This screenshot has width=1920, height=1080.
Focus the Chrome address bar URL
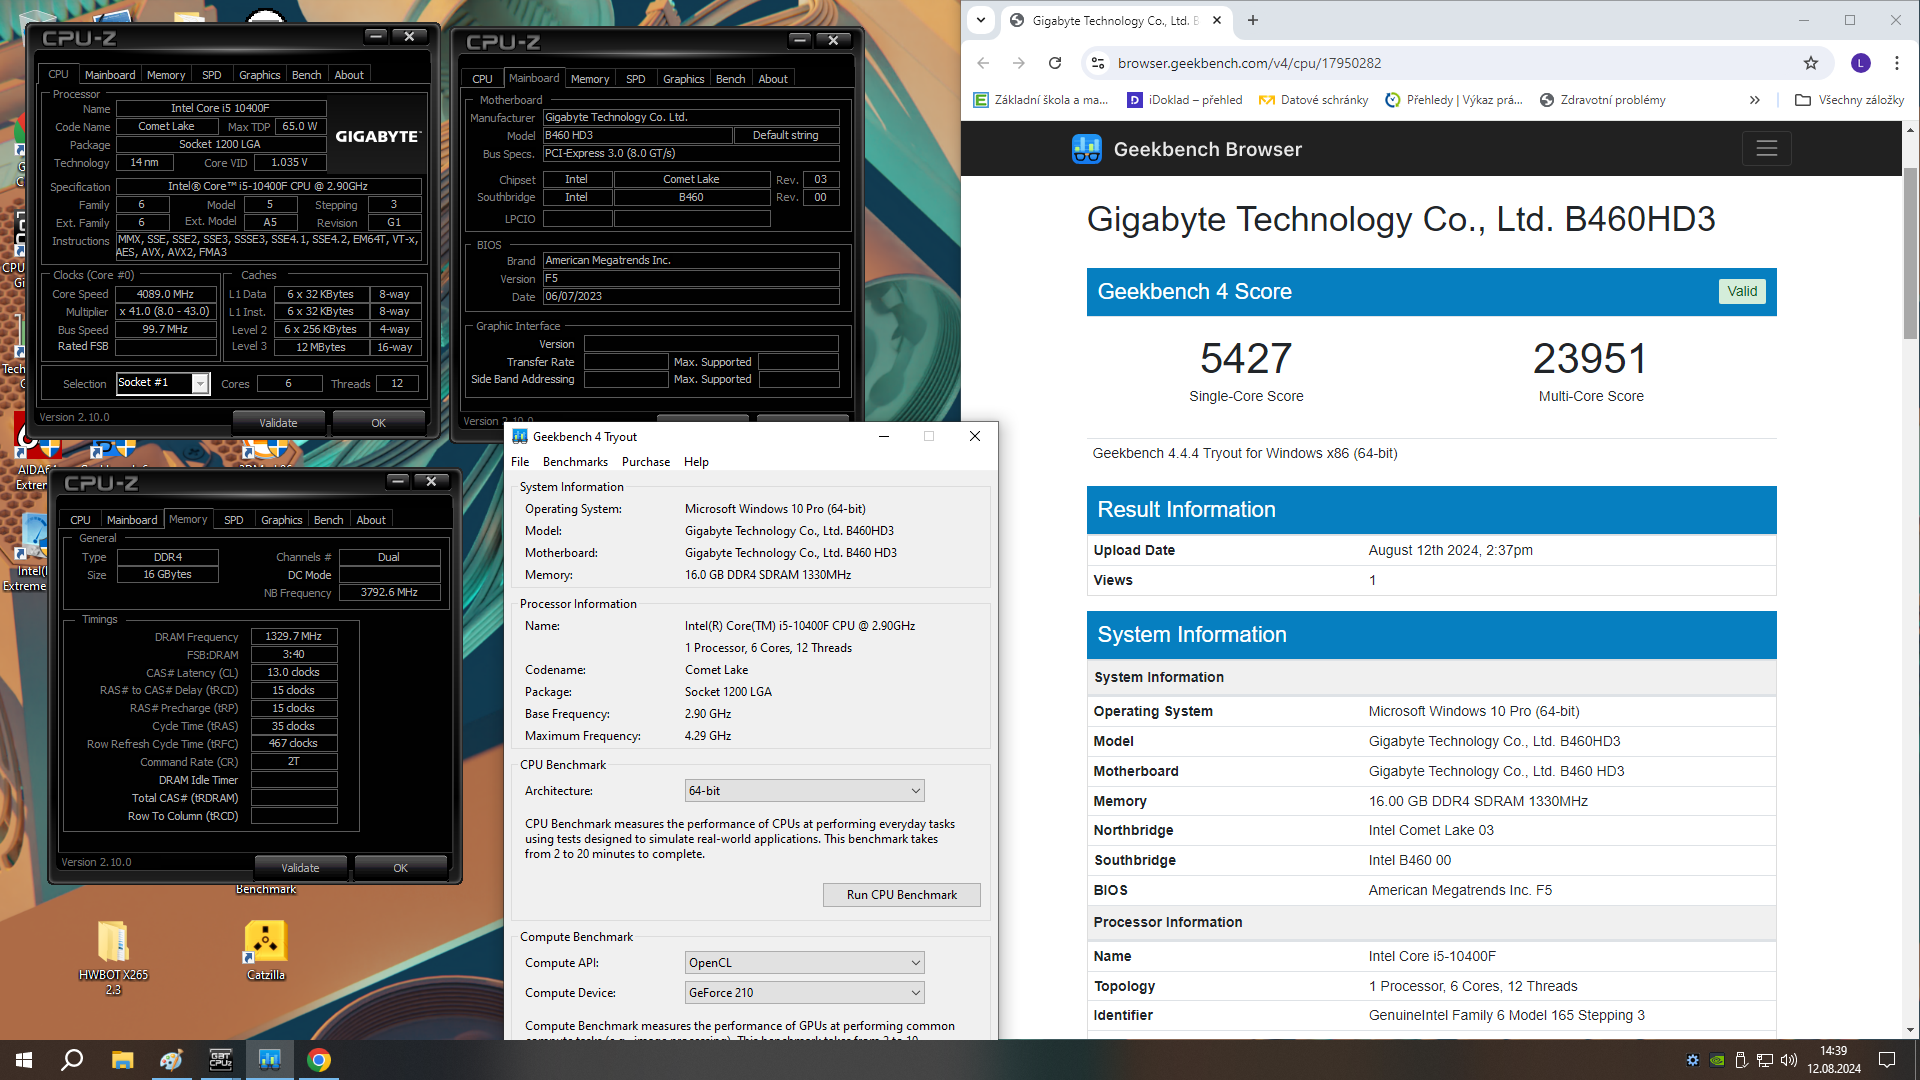[x=1250, y=63]
